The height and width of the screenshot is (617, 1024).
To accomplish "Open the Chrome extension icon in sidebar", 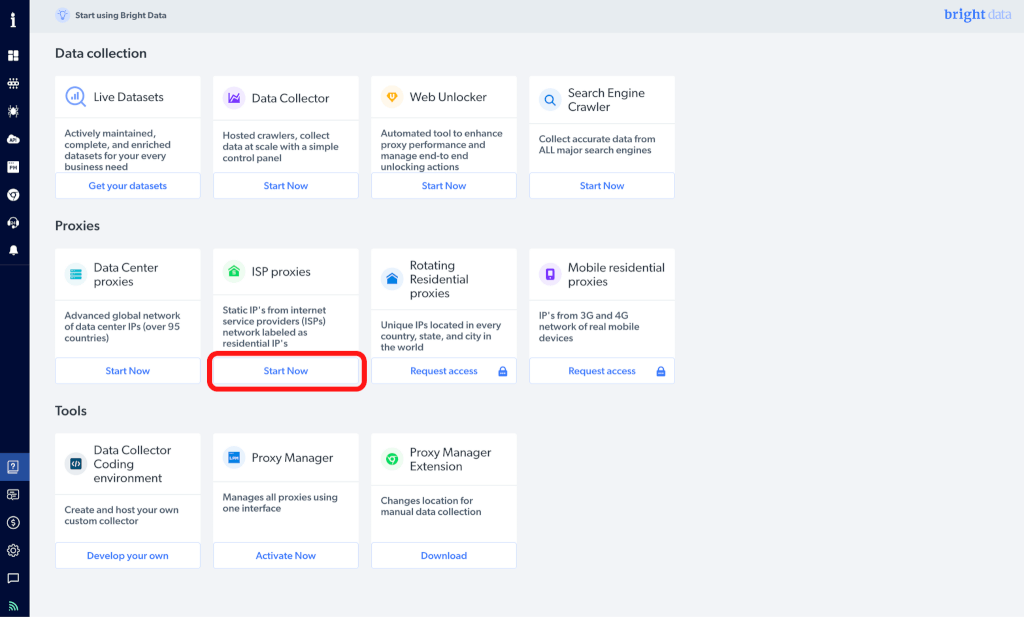I will coord(13,195).
